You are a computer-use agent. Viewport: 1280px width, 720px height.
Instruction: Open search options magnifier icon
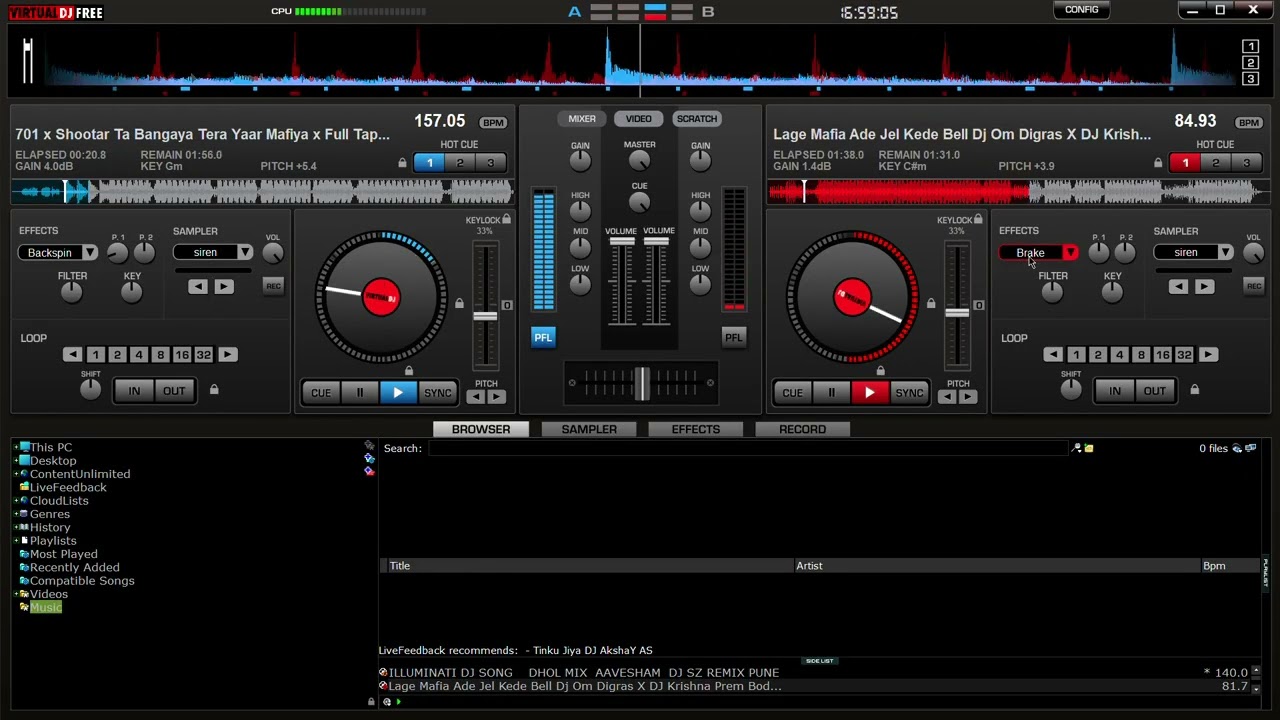click(x=1077, y=449)
